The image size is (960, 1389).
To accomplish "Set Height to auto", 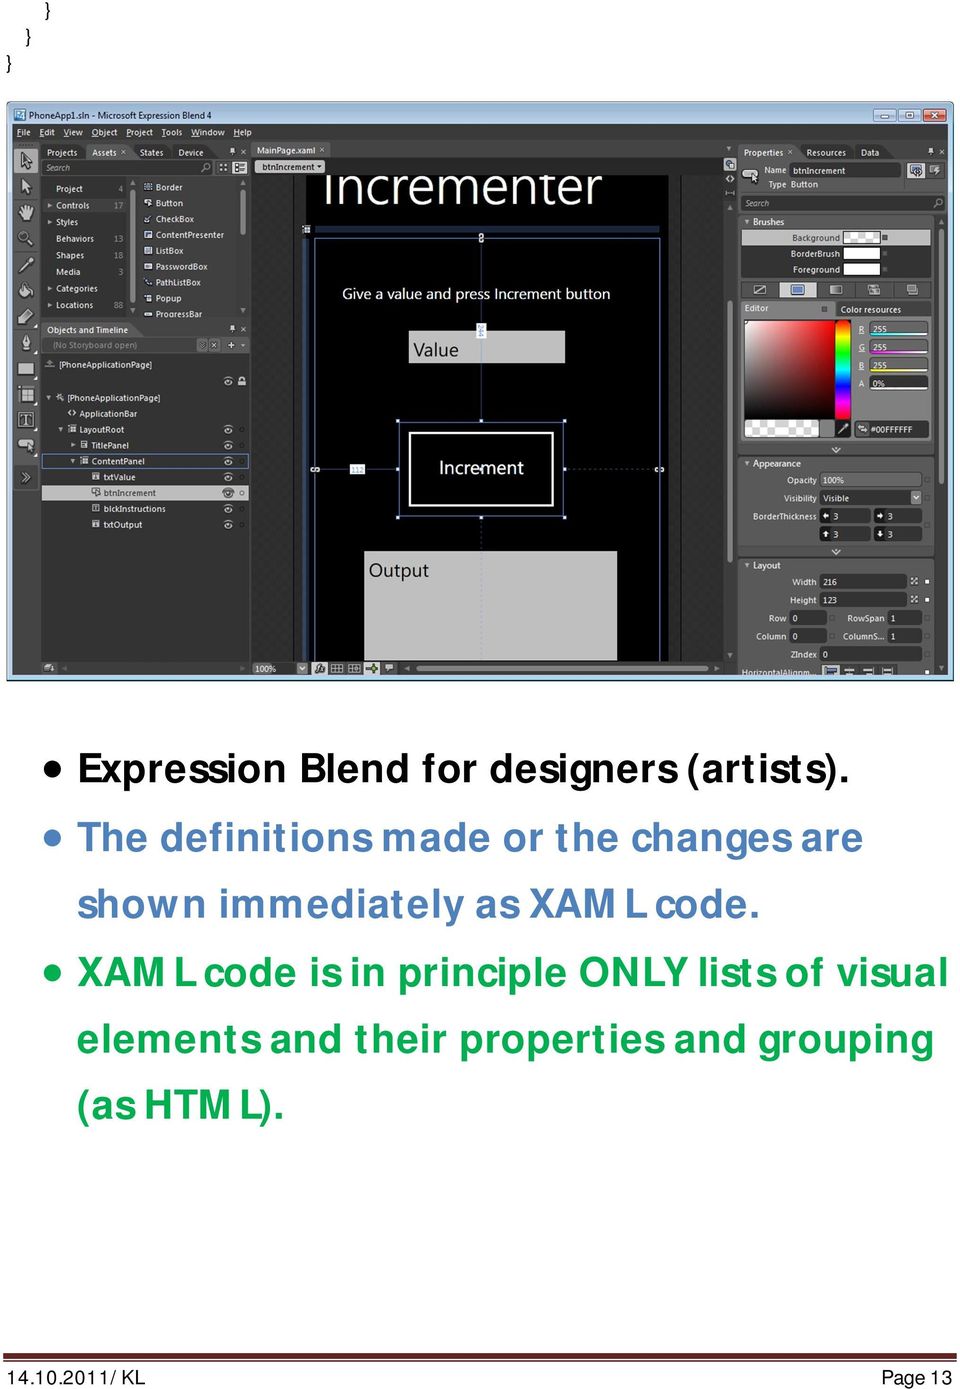I will point(914,599).
